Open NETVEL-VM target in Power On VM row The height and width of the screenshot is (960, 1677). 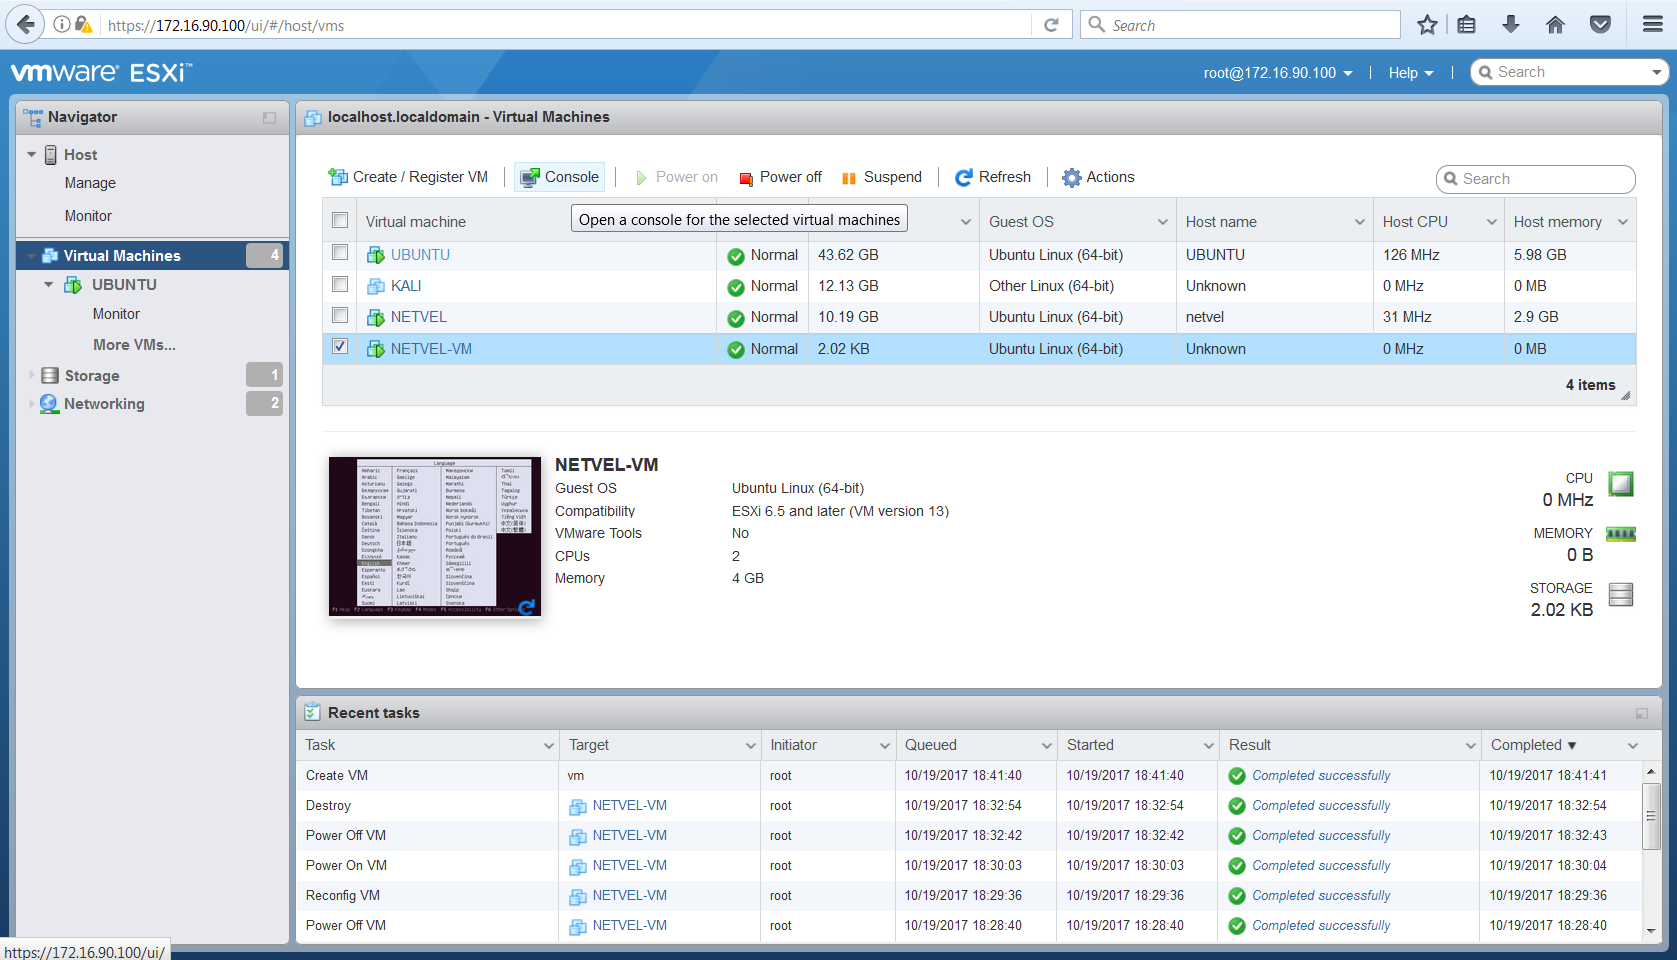pos(629,866)
